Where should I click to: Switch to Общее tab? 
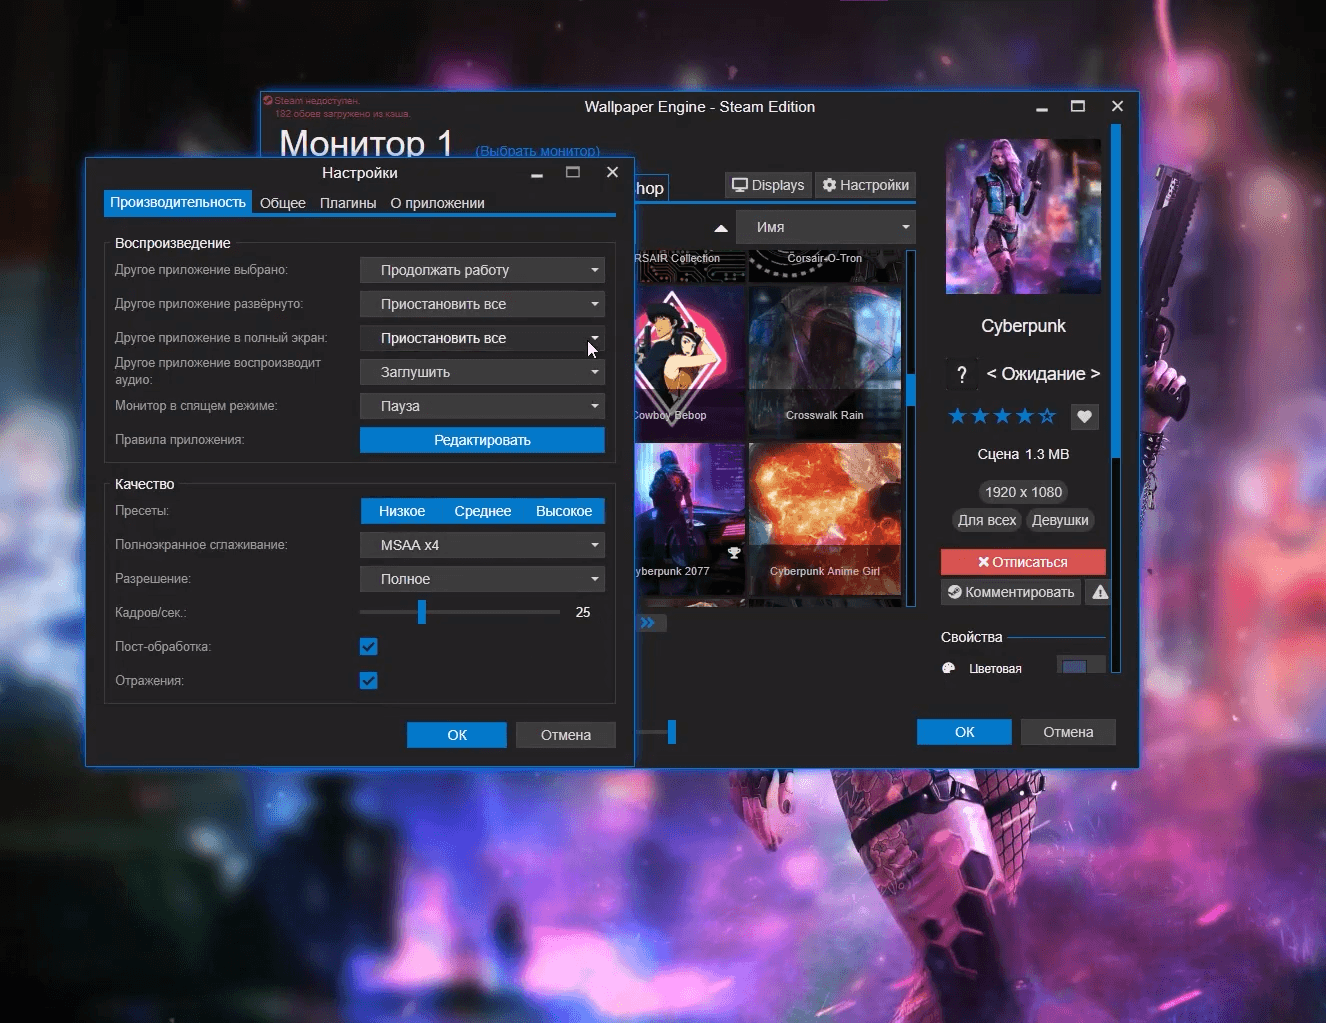click(x=283, y=203)
